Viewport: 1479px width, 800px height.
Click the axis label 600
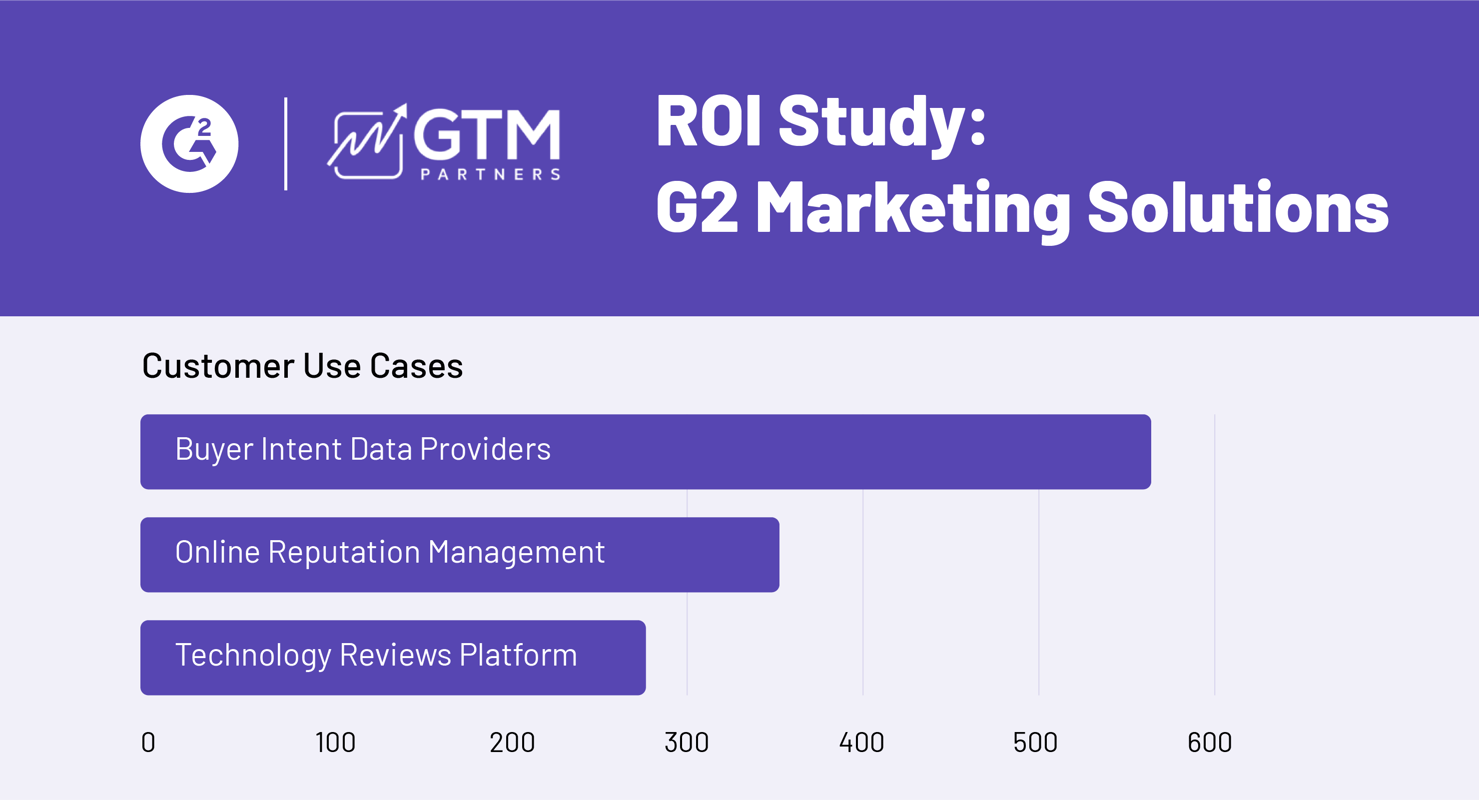pos(1210,743)
